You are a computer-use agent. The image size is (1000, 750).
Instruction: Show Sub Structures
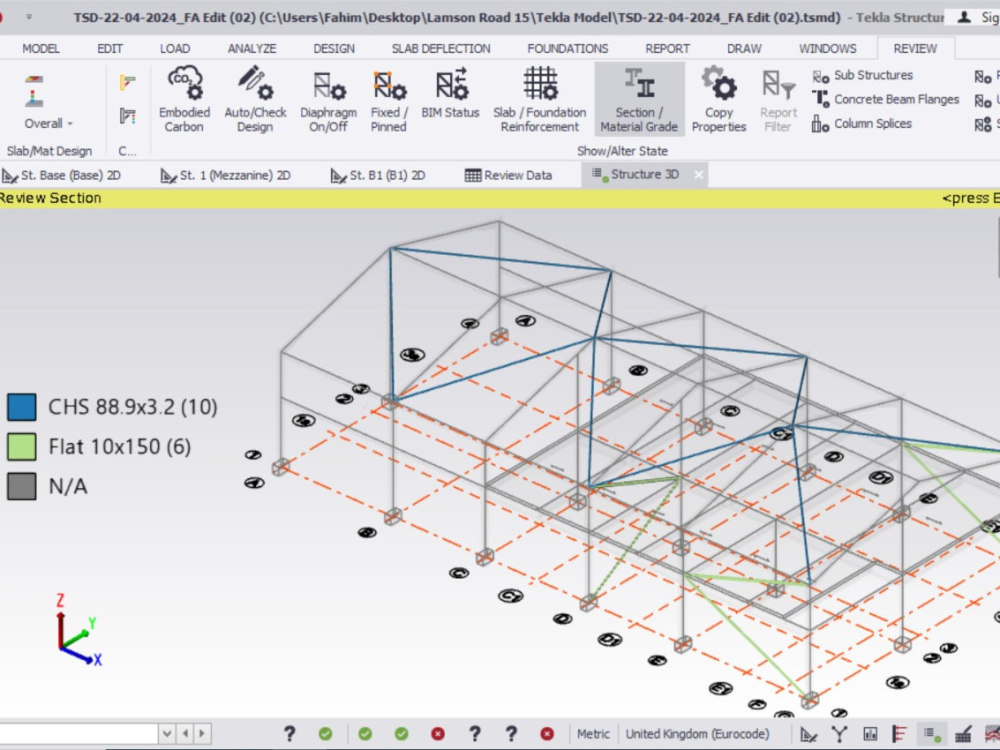click(x=862, y=75)
